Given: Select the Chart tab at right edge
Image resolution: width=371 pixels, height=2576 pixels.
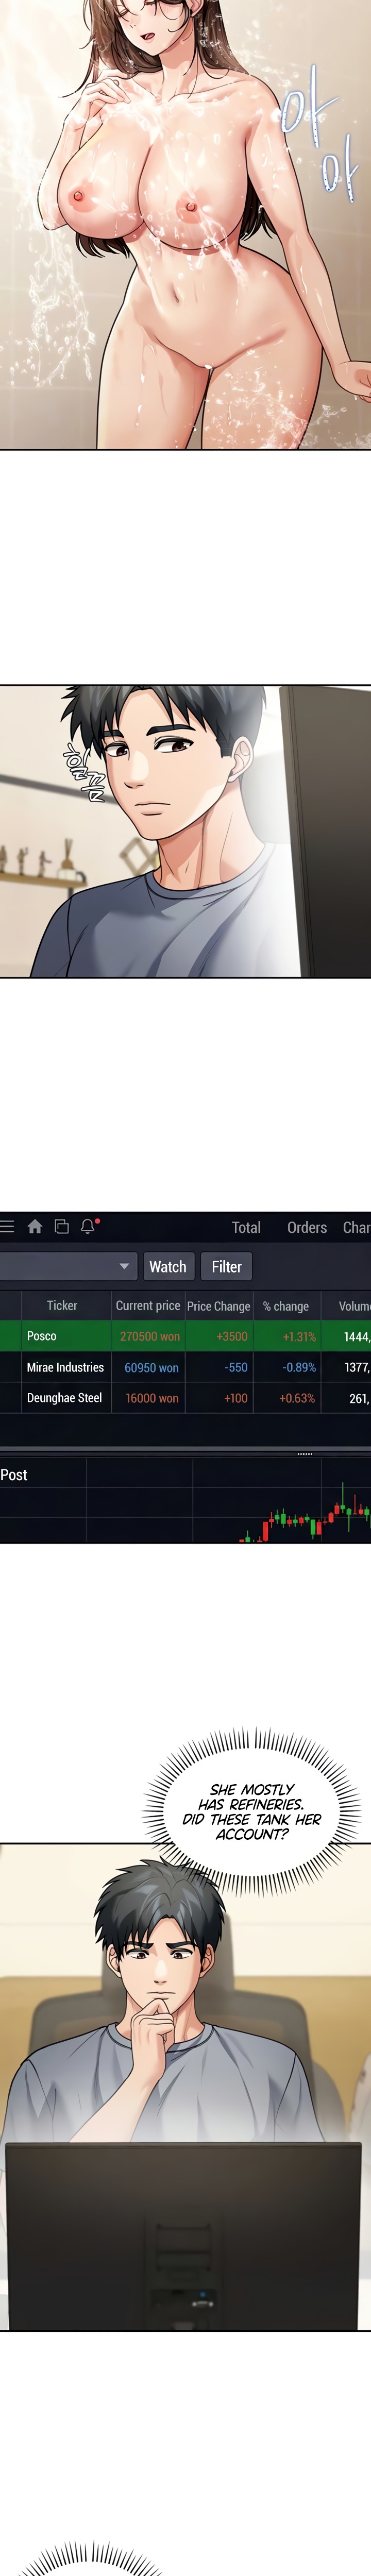Looking at the screenshot, I should coord(356,1227).
